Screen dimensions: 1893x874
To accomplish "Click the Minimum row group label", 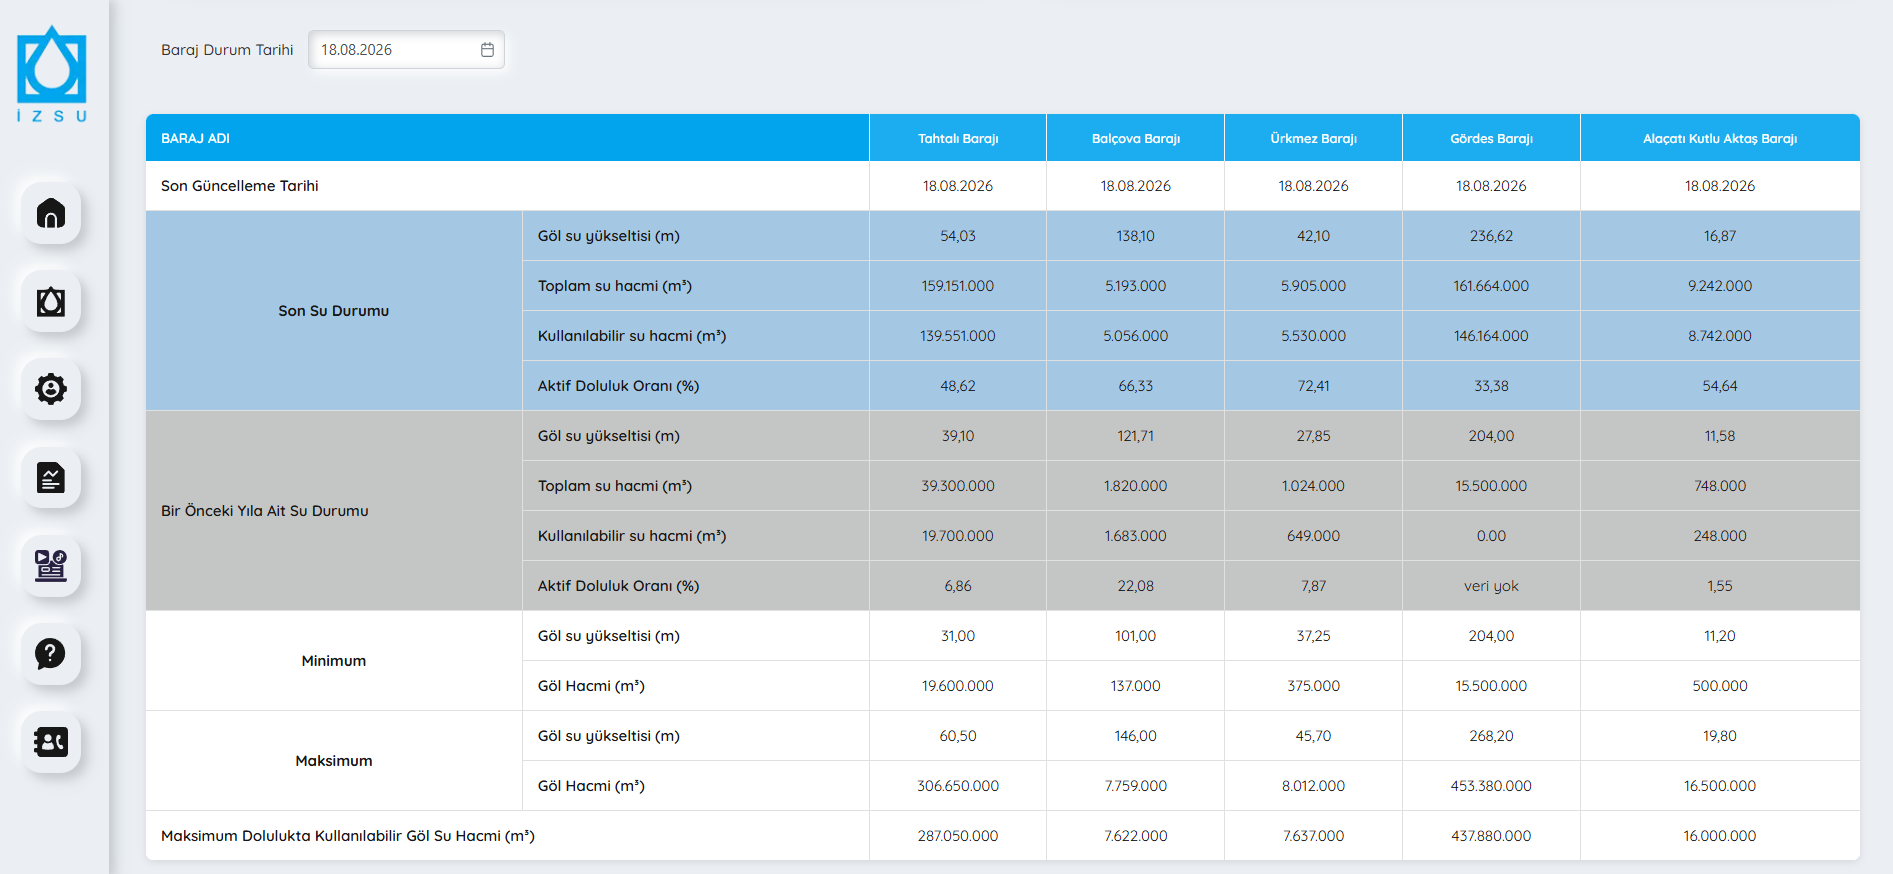I will tap(334, 661).
